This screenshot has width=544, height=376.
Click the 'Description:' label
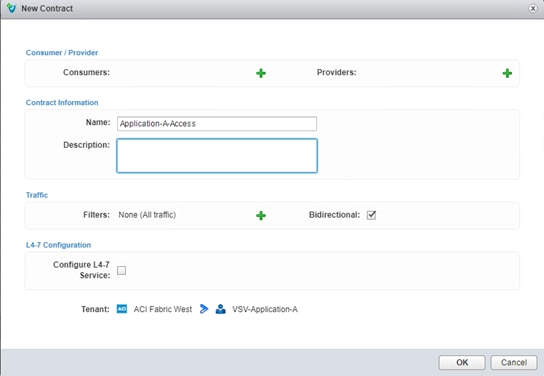86,145
